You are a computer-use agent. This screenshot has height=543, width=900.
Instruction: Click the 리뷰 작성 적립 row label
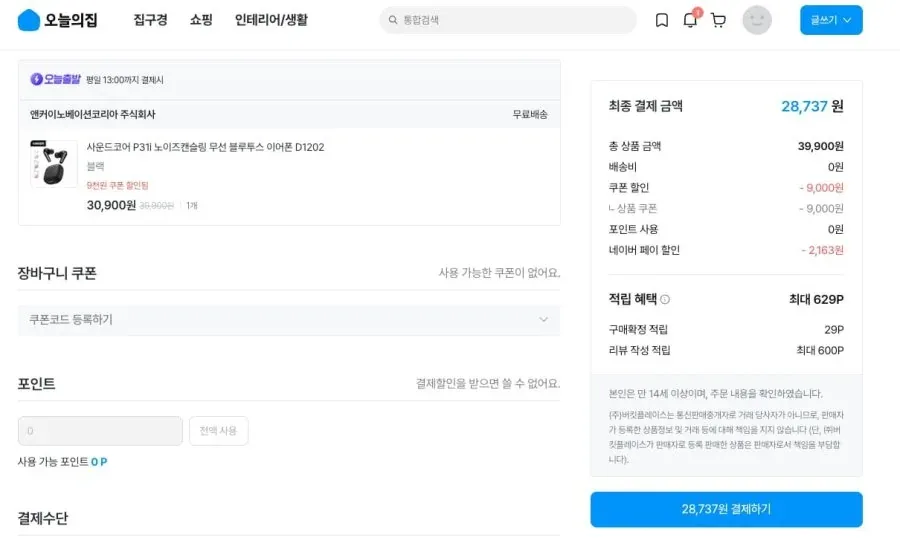pyautogui.click(x=639, y=350)
